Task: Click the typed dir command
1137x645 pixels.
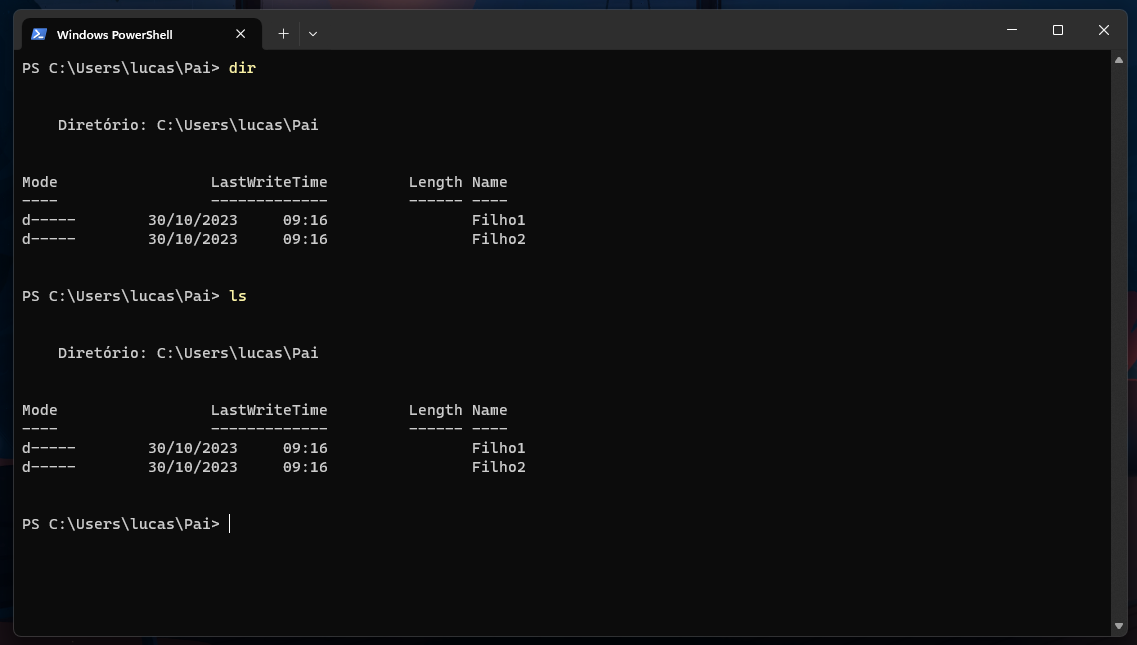Action: click(241, 67)
